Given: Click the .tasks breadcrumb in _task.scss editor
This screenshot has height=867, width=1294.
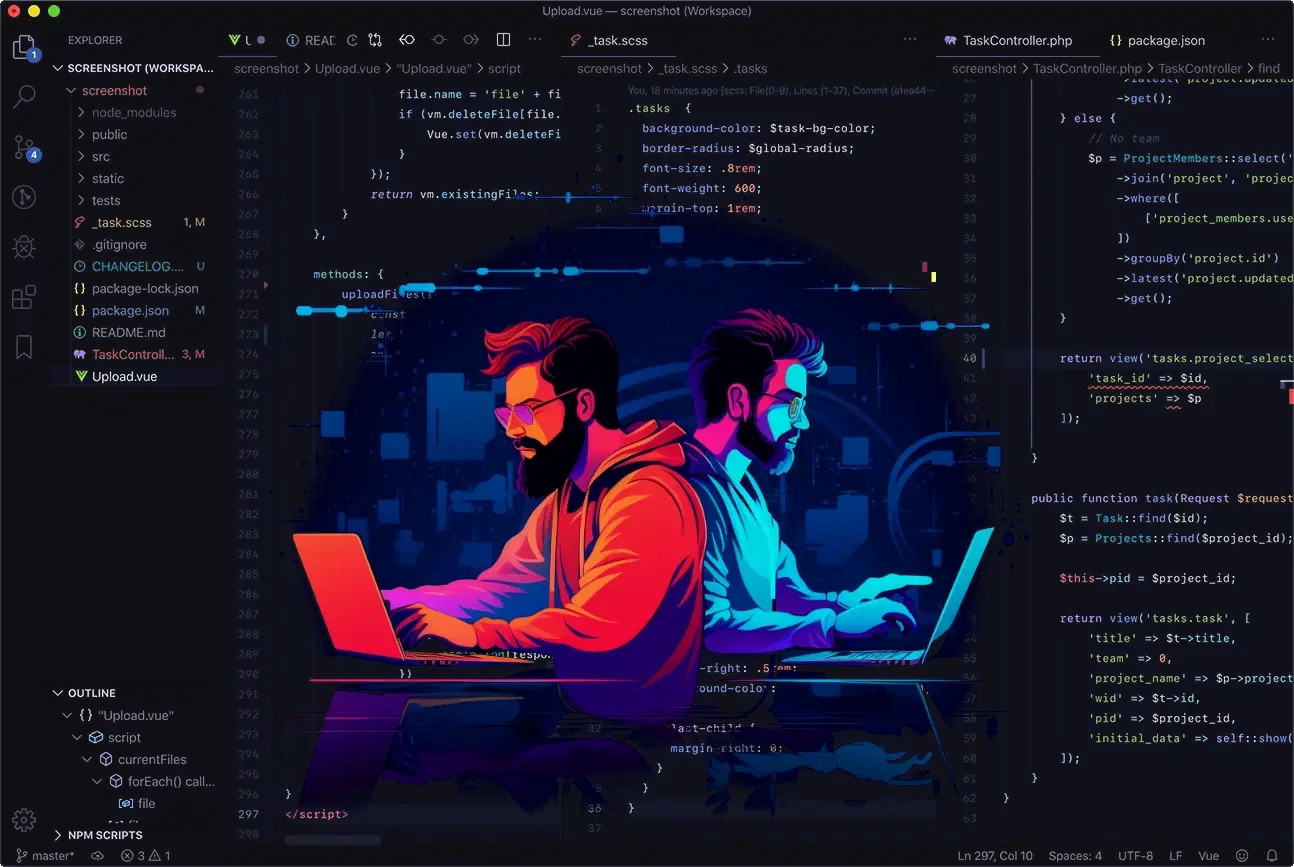Looking at the screenshot, I should tap(750, 68).
